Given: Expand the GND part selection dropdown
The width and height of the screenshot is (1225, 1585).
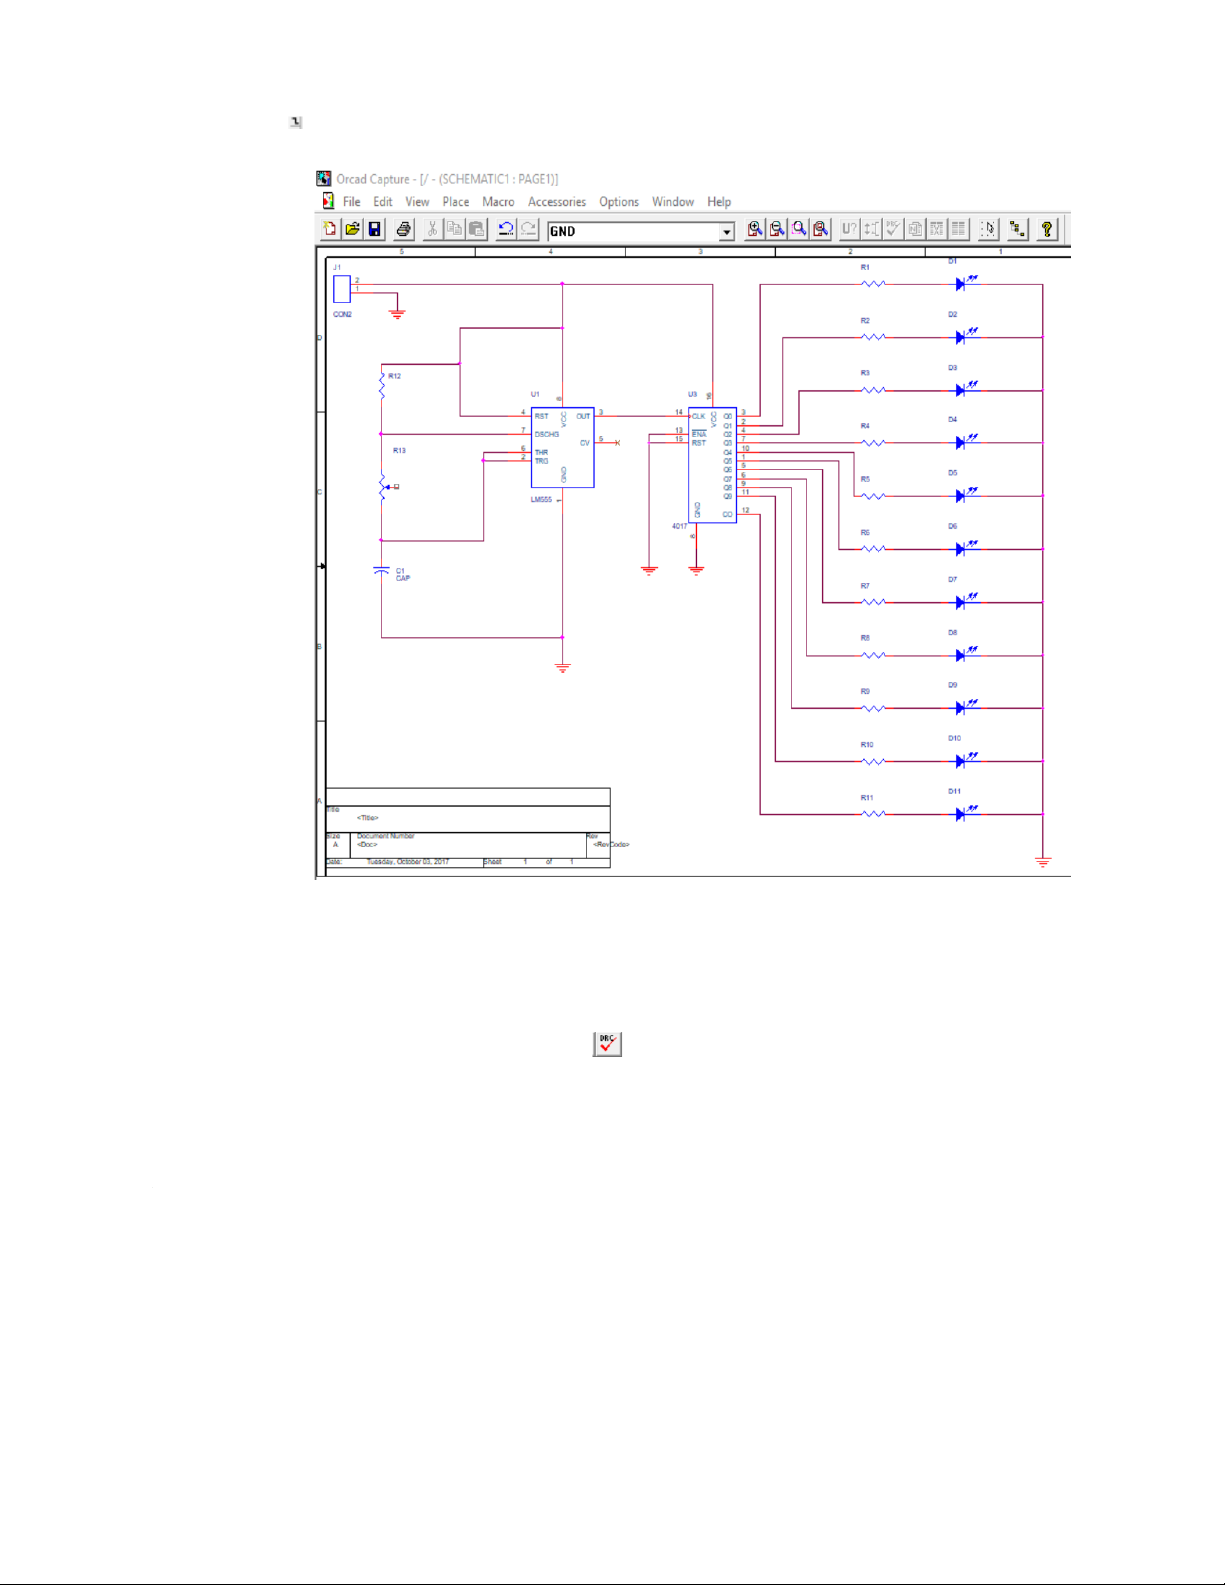Looking at the screenshot, I should pos(727,232).
